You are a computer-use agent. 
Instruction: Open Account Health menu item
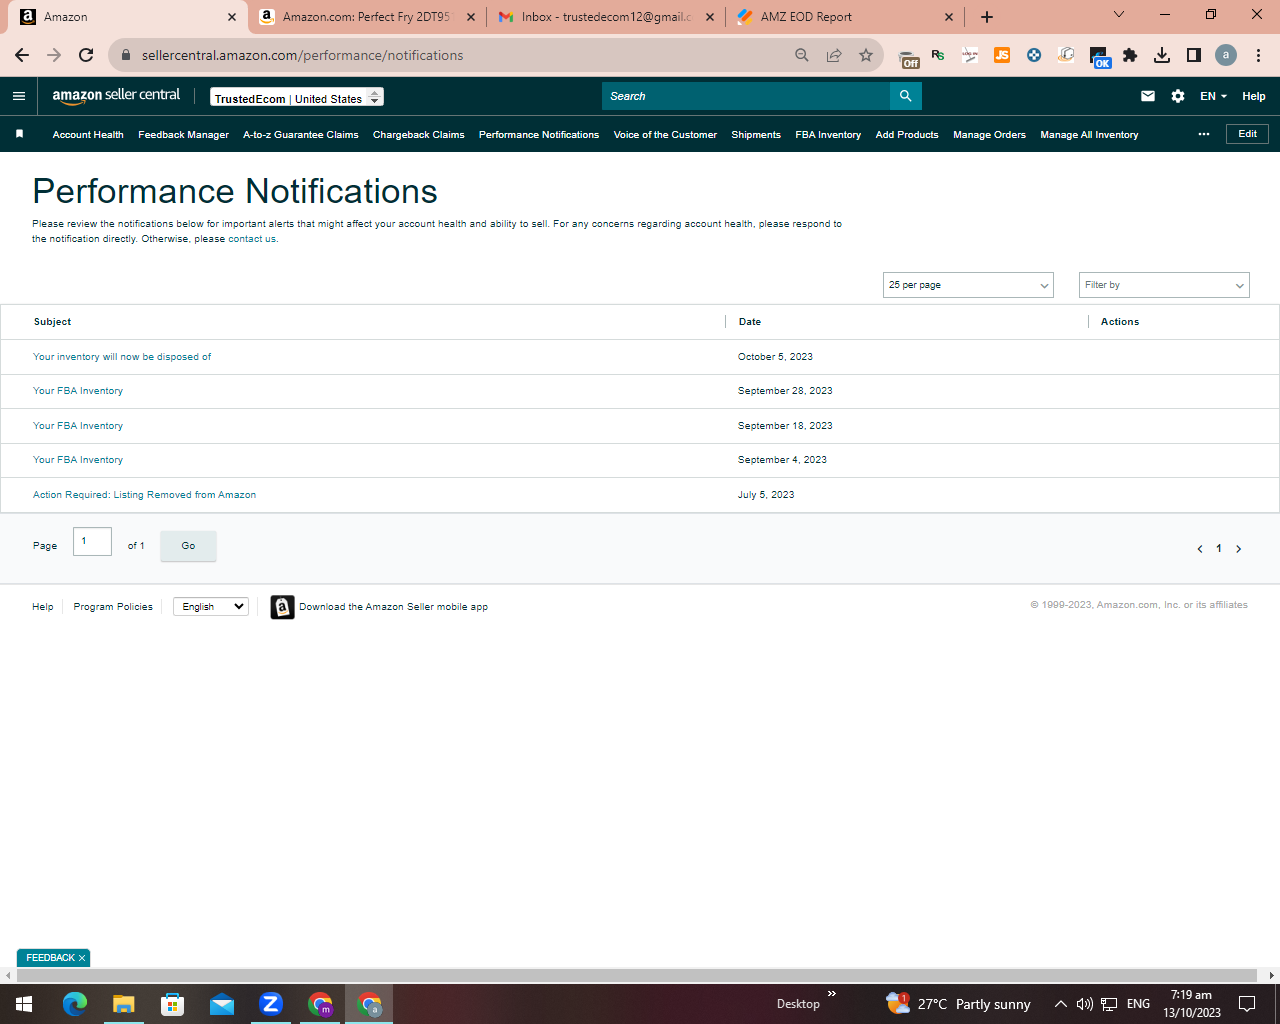pyautogui.click(x=88, y=134)
